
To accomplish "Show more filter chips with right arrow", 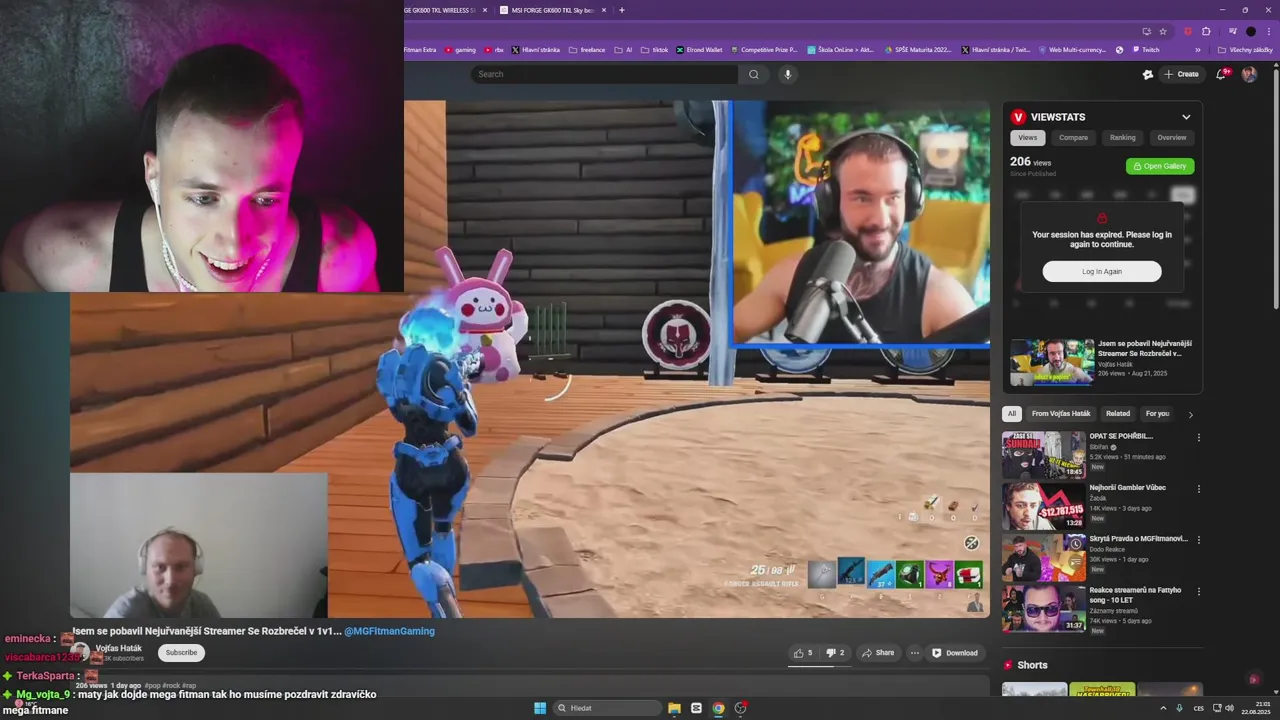I will (1190, 414).
